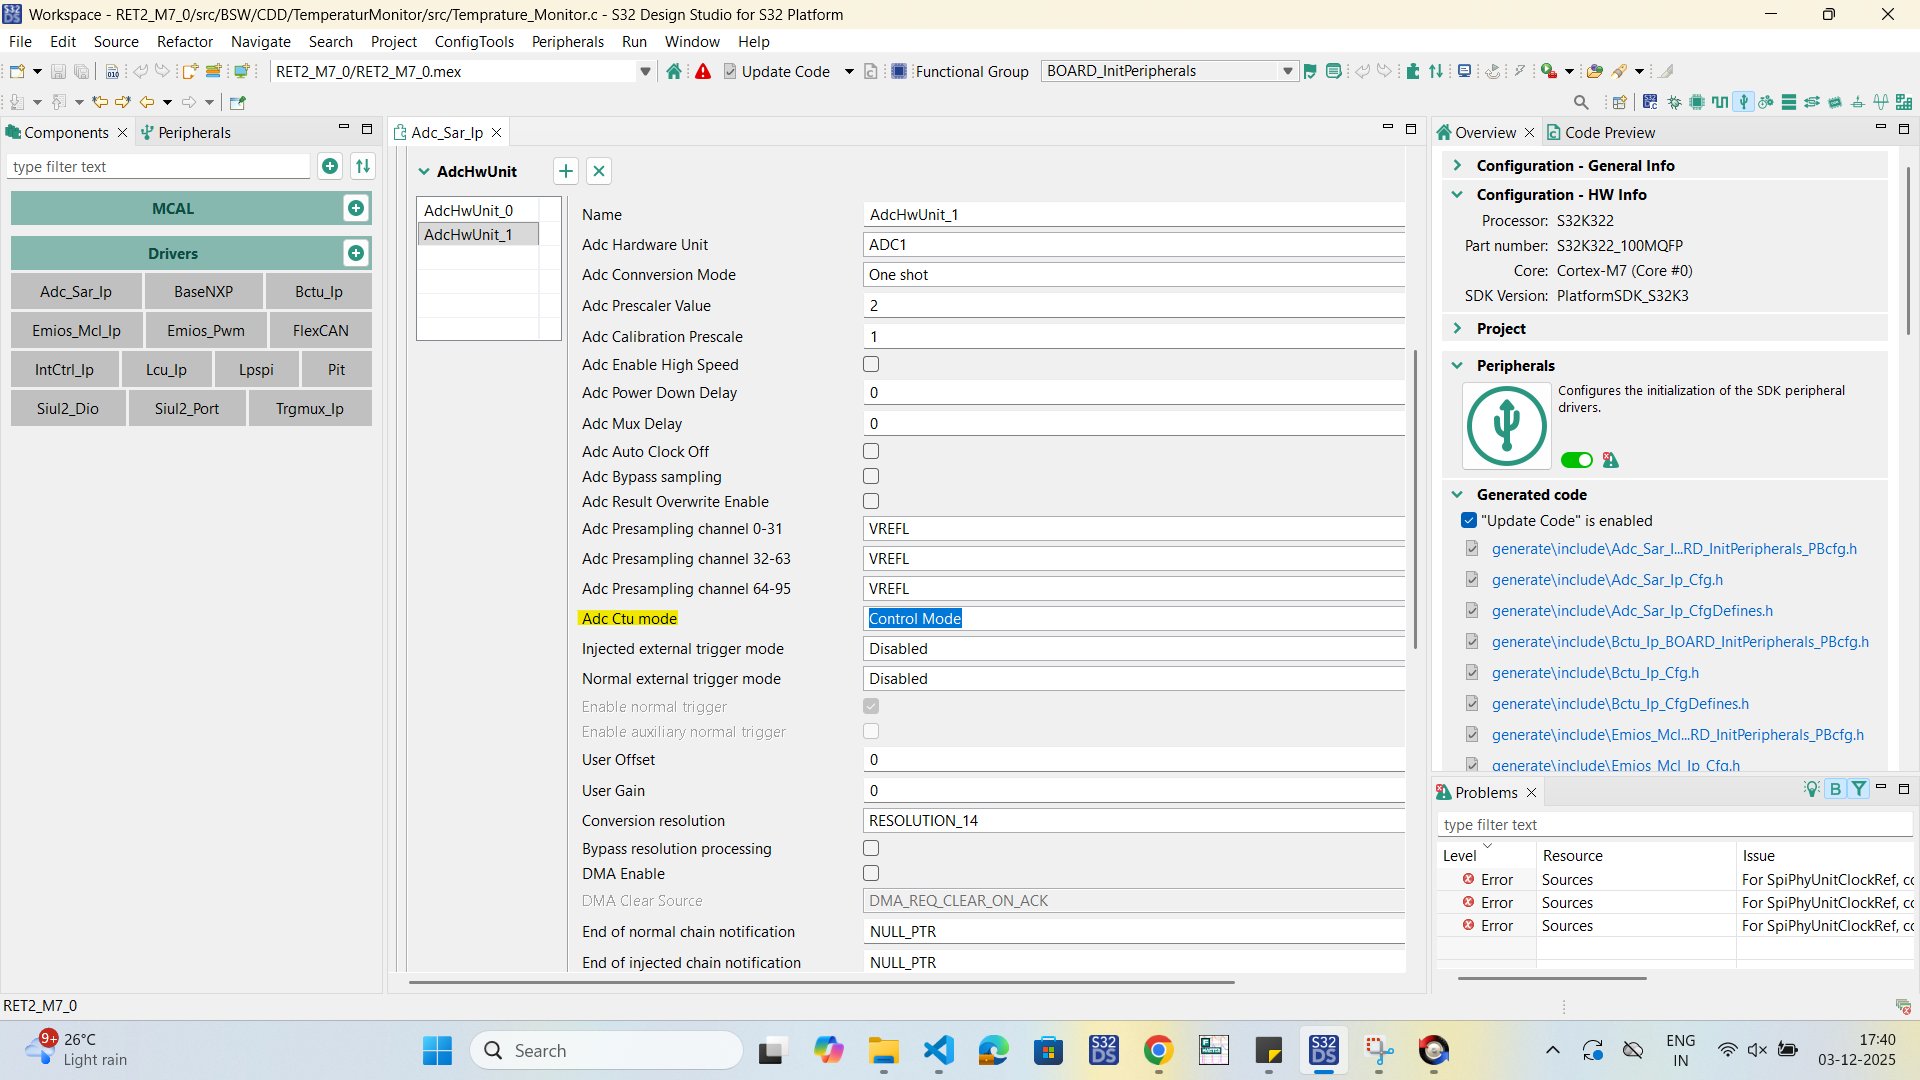Click the home icon in the toolbar
This screenshot has height=1080, width=1920.
click(x=674, y=71)
